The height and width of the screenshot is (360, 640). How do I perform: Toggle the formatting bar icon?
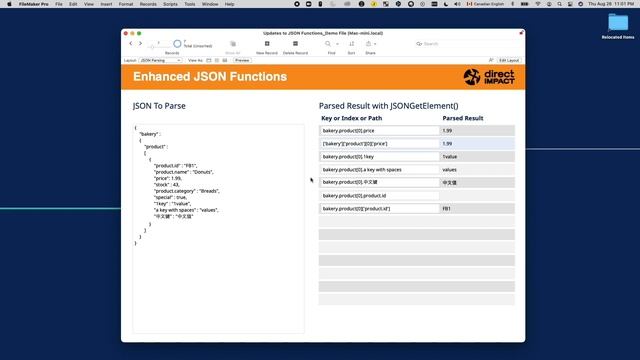click(491, 60)
